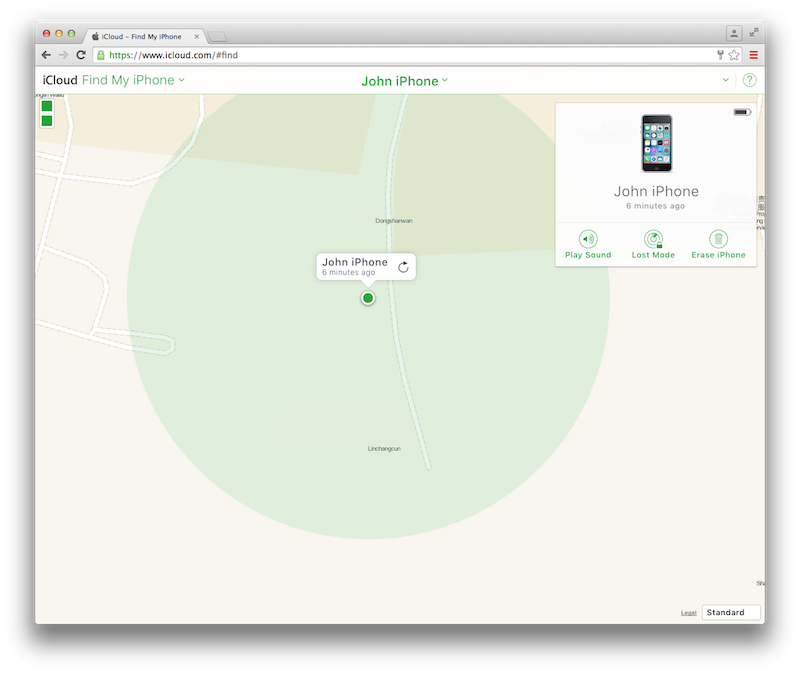Click the Erase iPhone trash icon
The height and width of the screenshot is (673, 800).
point(718,239)
